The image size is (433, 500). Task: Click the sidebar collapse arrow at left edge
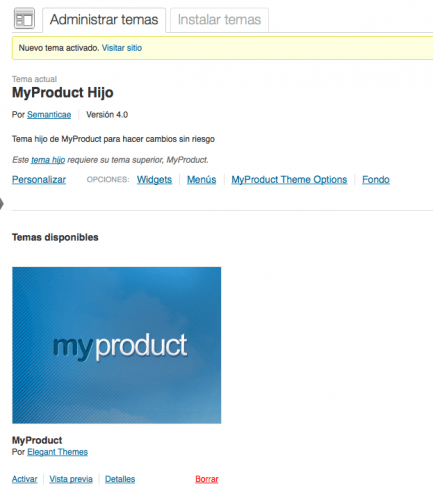click(x=2, y=204)
